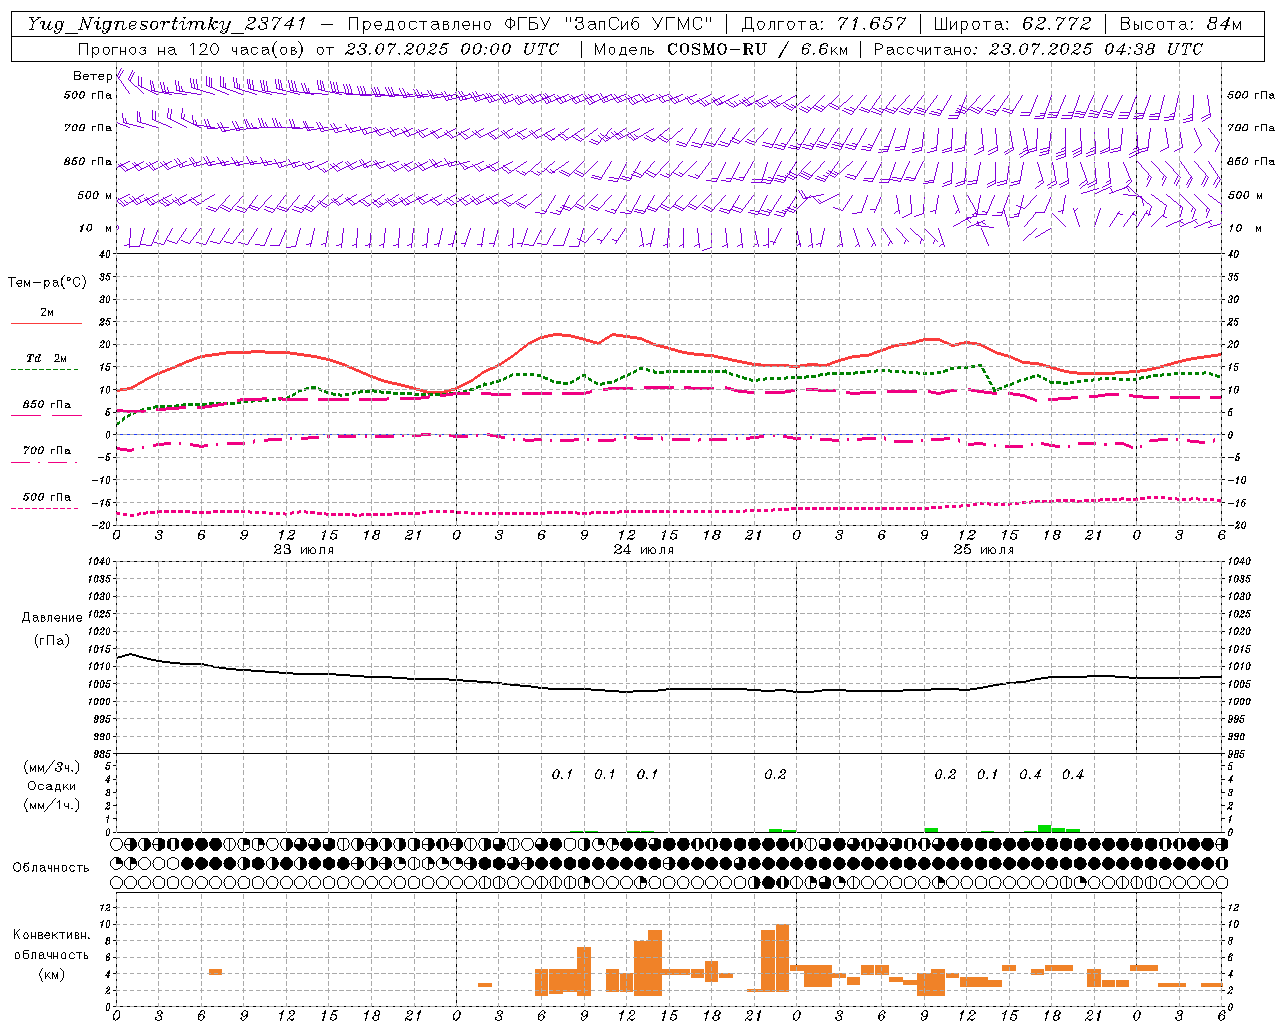Screen dimensions: 1280x1024
Task: Click the 700 гПа temperature legend label
Action: coord(46,450)
